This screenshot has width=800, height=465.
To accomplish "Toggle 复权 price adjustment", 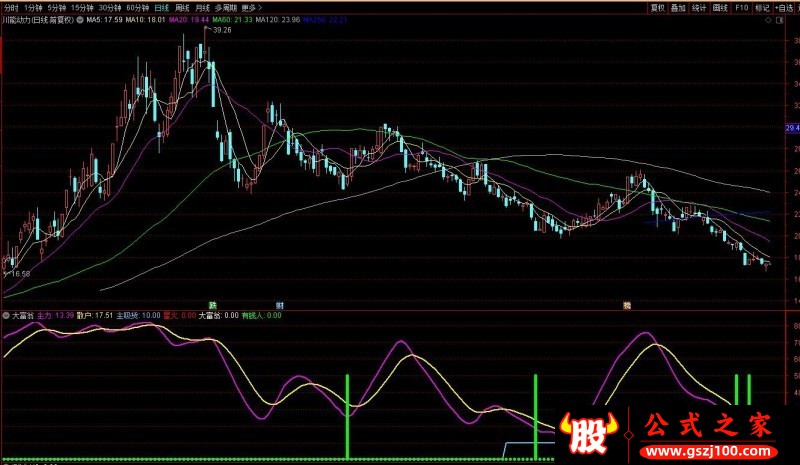I will pos(657,6).
